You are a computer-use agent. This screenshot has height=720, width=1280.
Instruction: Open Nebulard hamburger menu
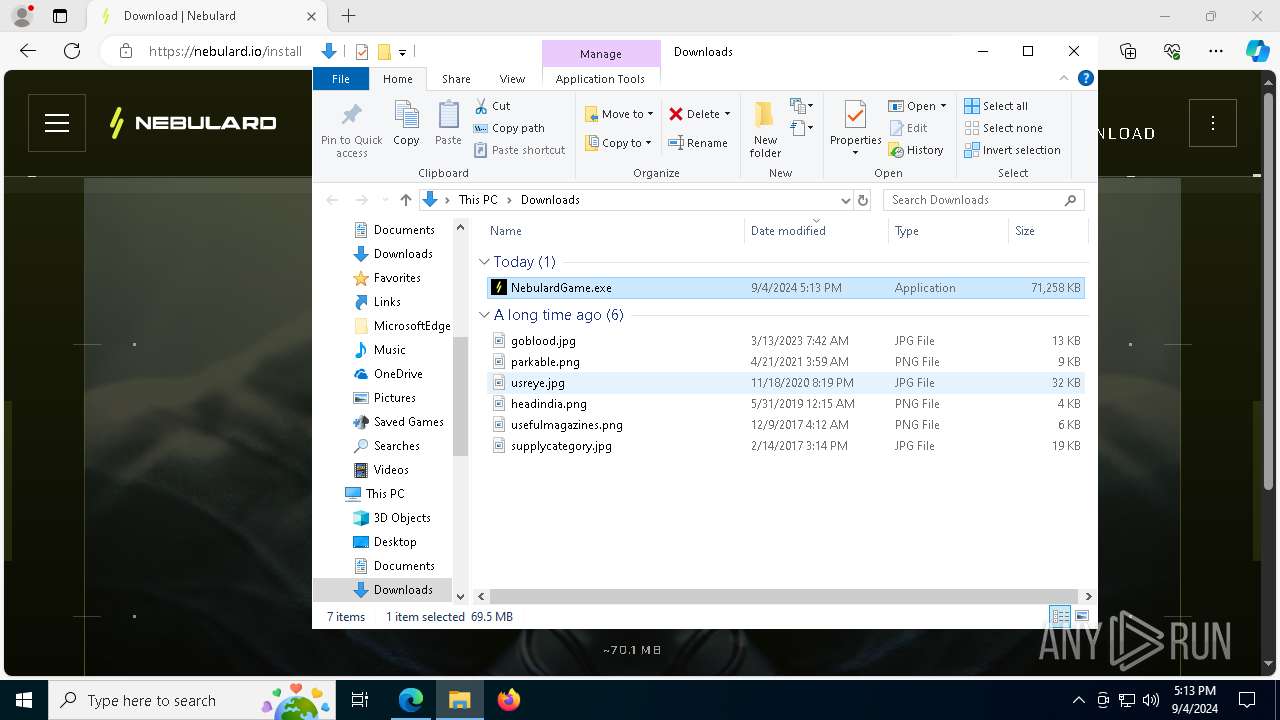57,123
